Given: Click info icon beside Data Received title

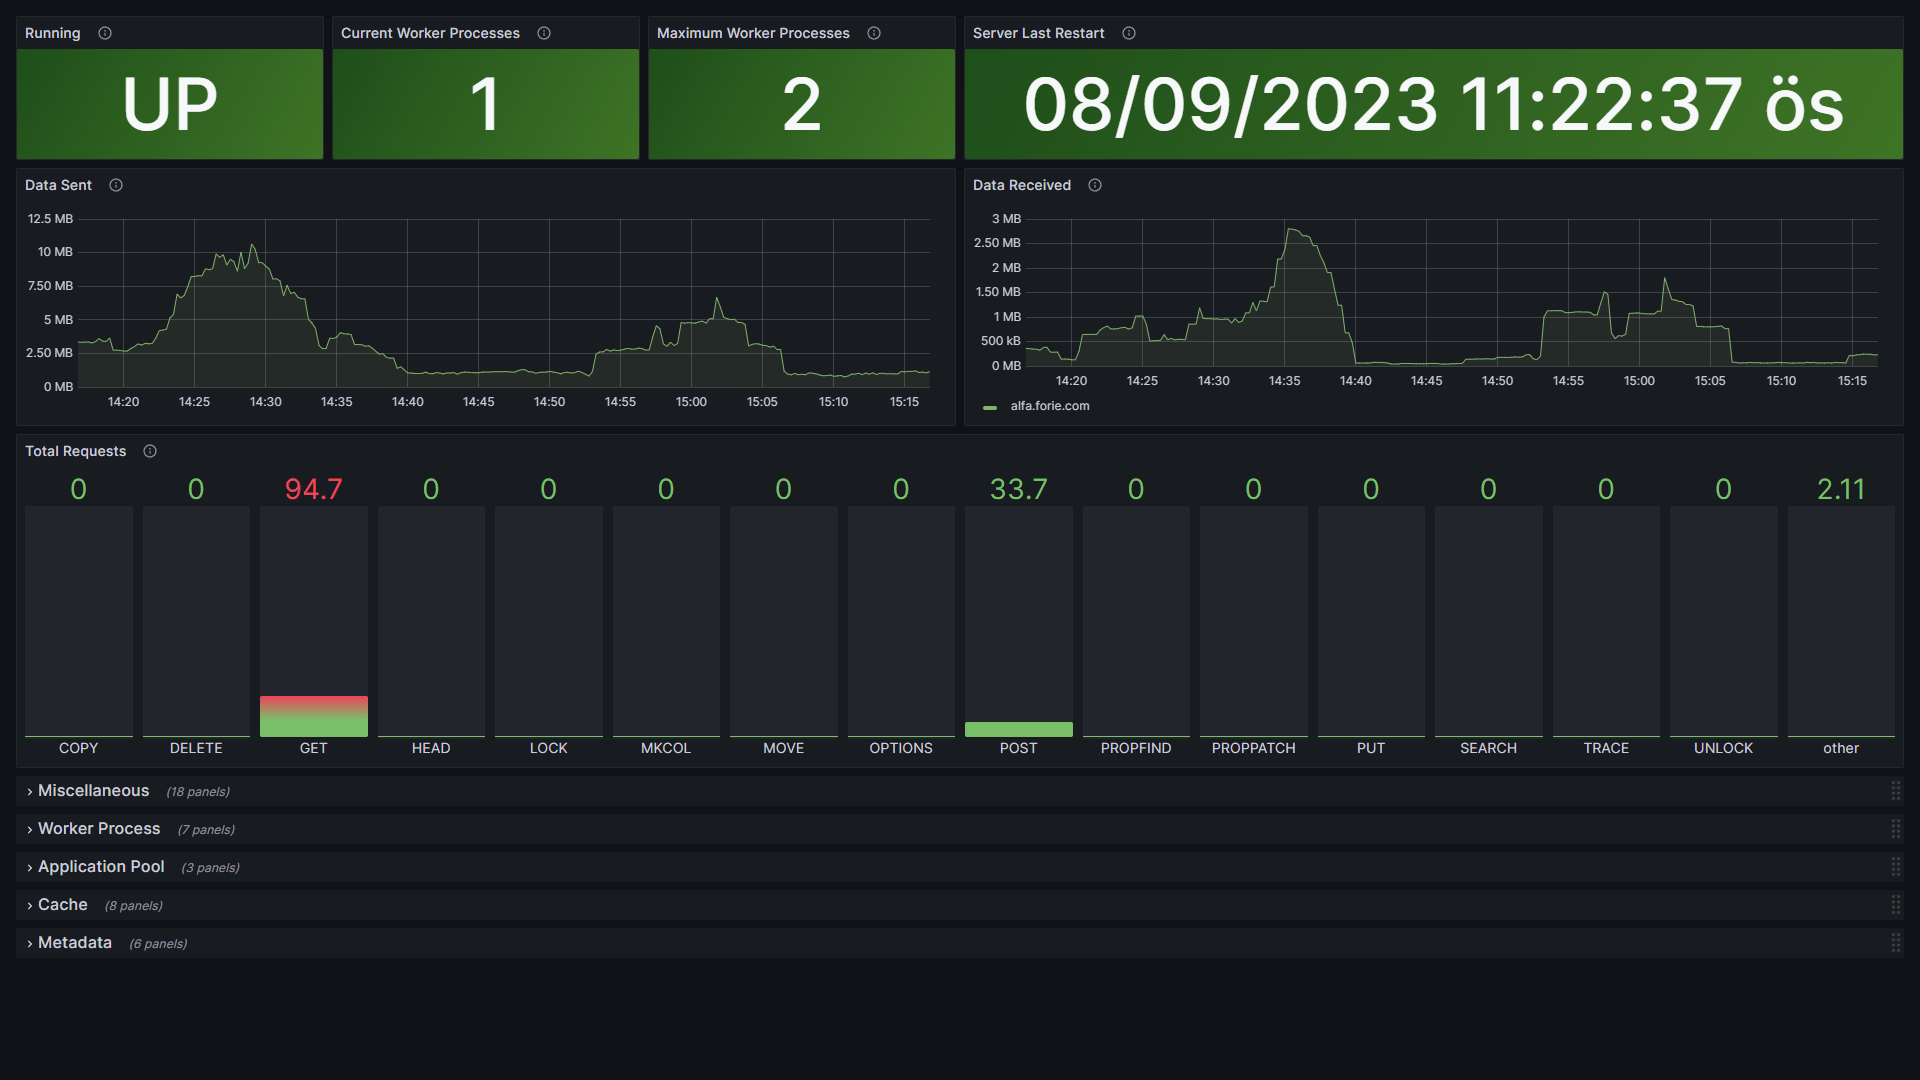Looking at the screenshot, I should pyautogui.click(x=1095, y=185).
